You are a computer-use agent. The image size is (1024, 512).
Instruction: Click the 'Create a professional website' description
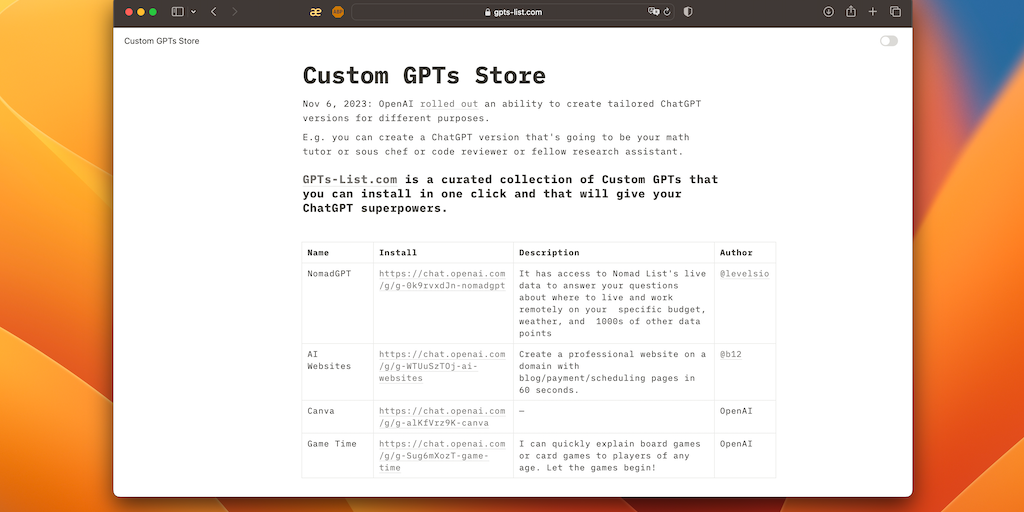613,372
